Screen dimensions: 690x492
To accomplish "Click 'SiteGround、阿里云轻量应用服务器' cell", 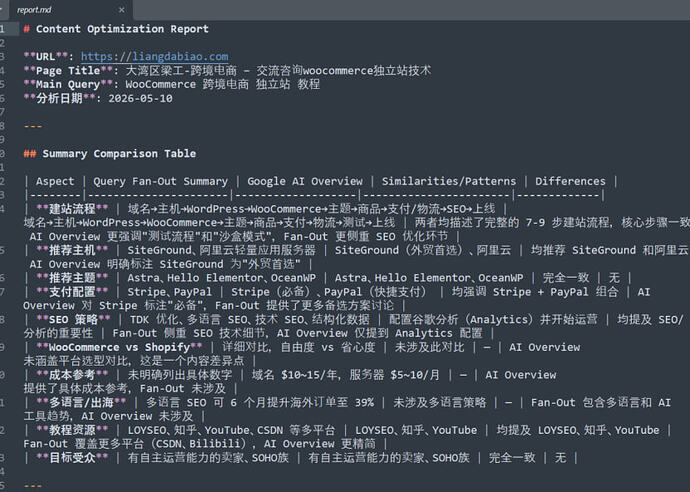I will click(x=221, y=250).
